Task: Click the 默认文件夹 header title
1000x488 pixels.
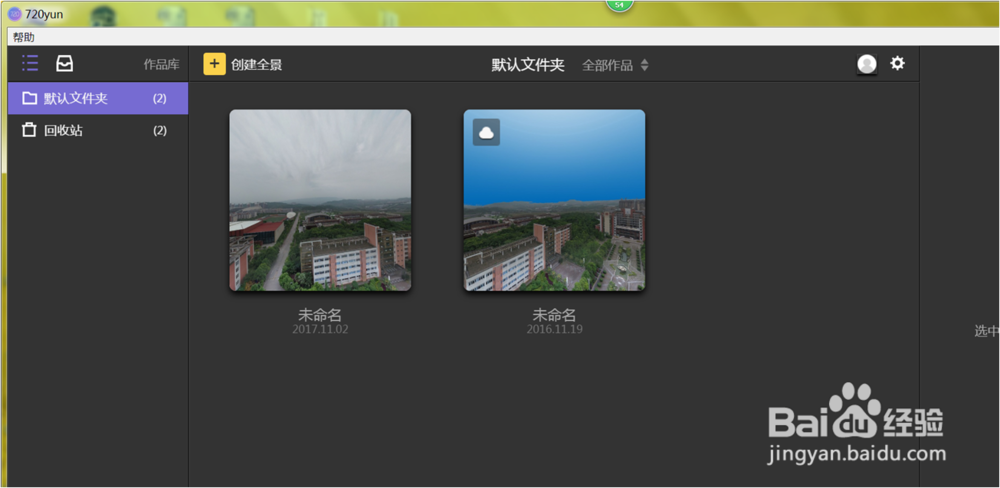Action: pos(528,65)
